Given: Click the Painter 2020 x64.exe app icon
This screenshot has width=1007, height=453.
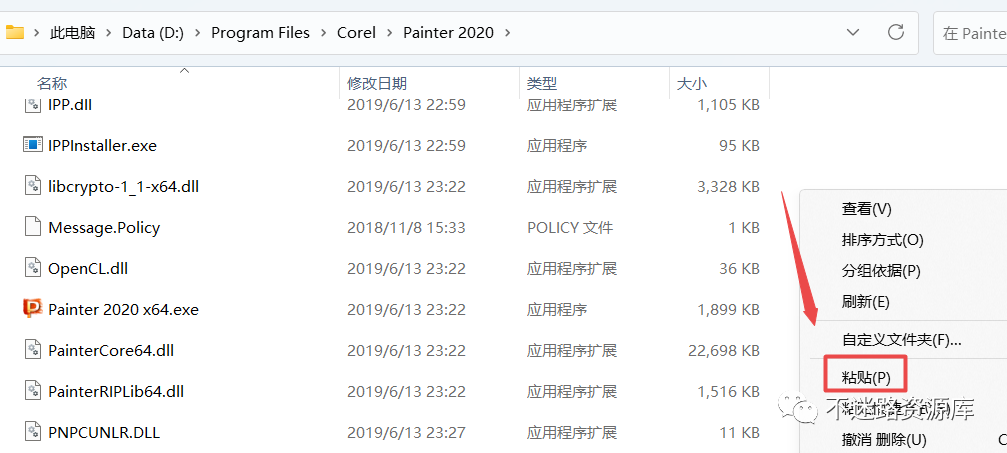Looking at the screenshot, I should click(32, 308).
